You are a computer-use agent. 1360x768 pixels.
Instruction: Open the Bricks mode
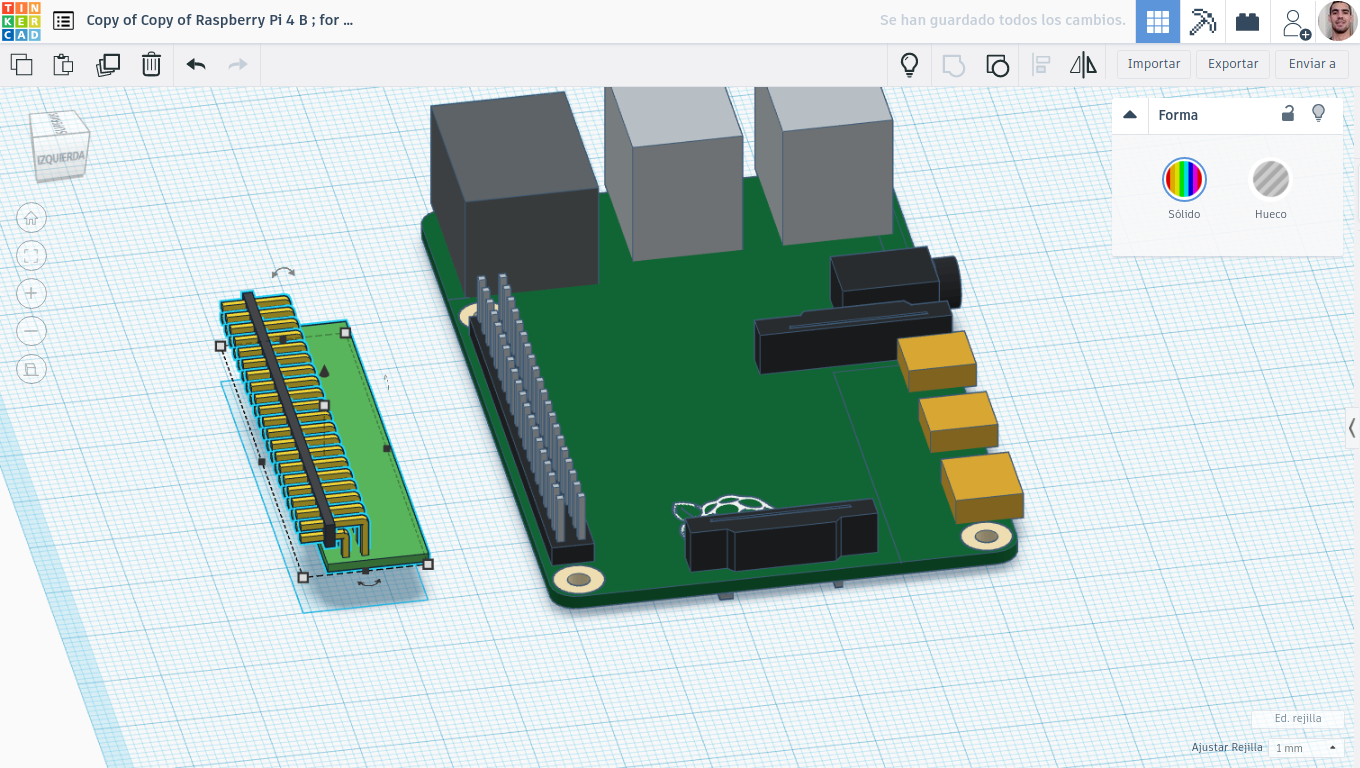pos(1247,21)
